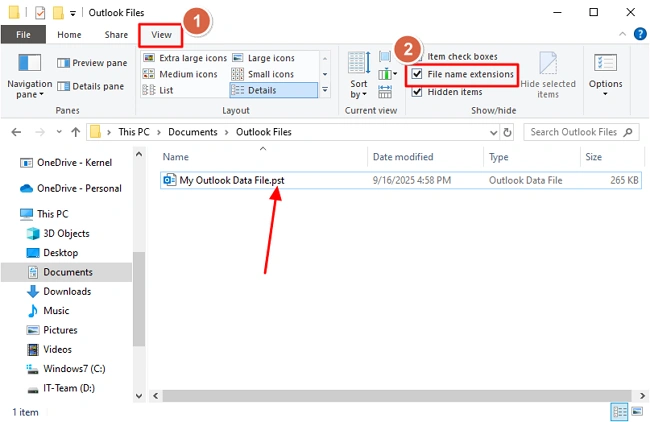Open the Help question mark icon

click(640, 34)
